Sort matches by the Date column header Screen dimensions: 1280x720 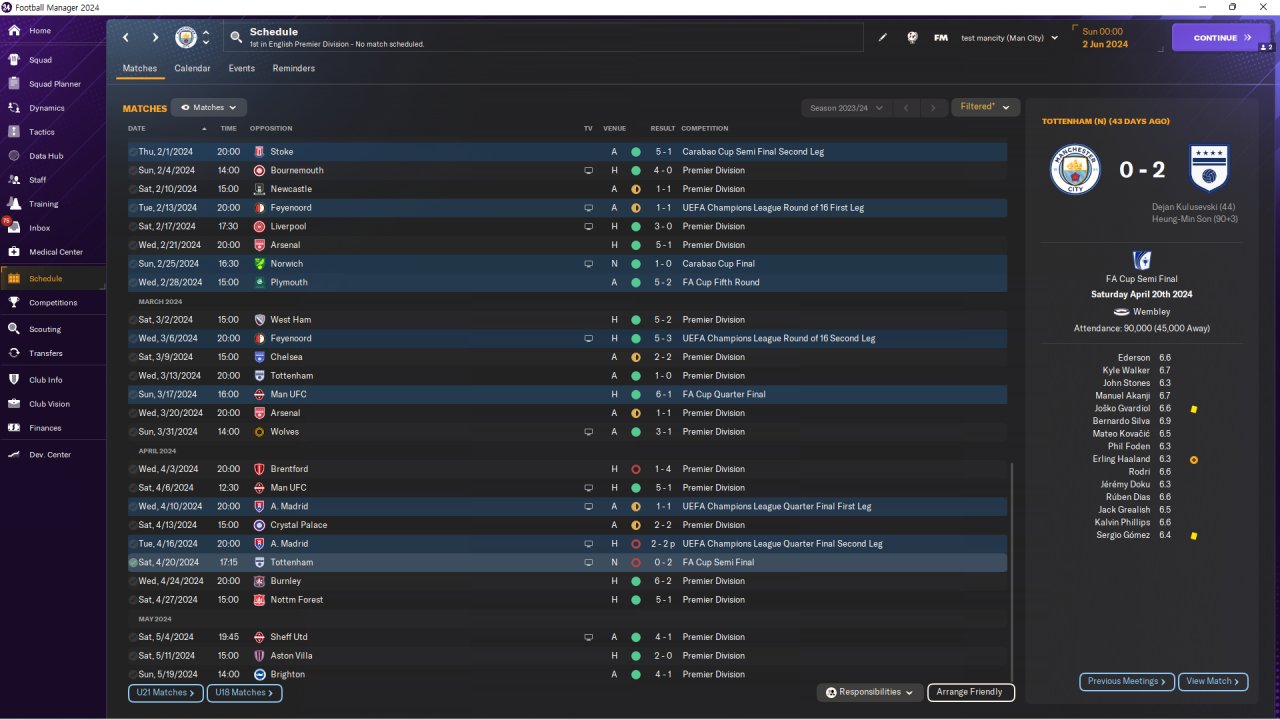(x=137, y=128)
